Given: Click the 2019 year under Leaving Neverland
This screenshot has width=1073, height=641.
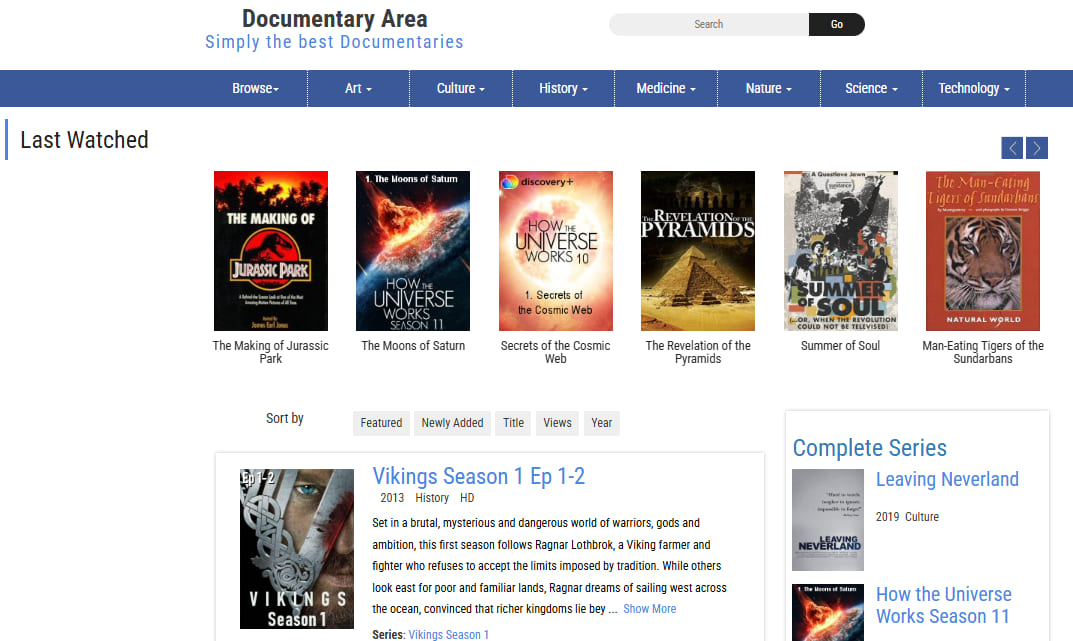Looking at the screenshot, I should pyautogui.click(x=888, y=516).
